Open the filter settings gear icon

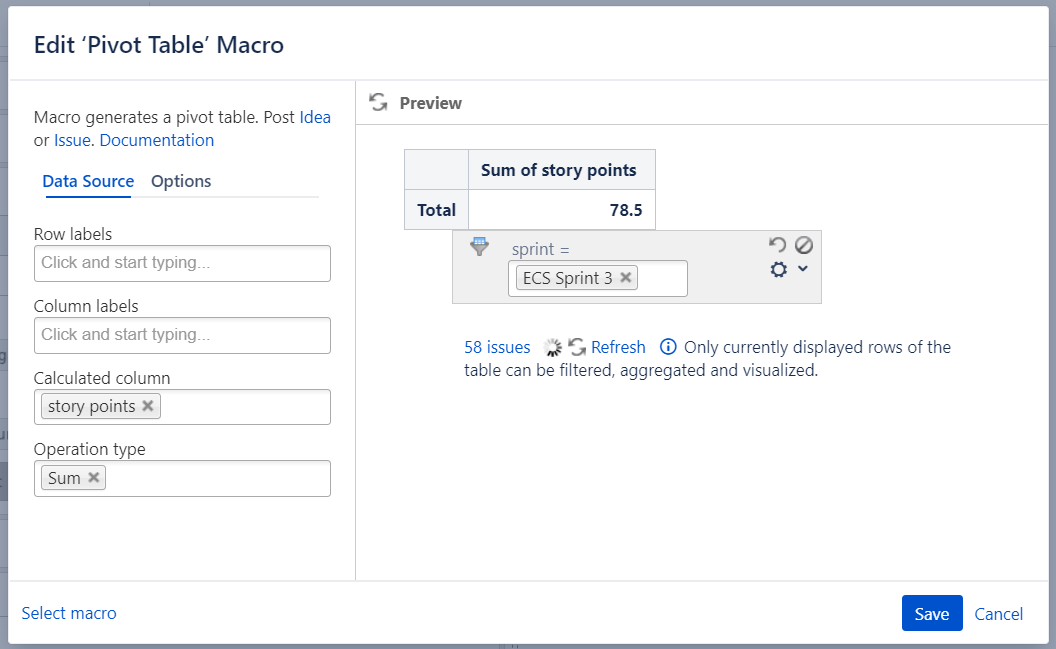[779, 269]
